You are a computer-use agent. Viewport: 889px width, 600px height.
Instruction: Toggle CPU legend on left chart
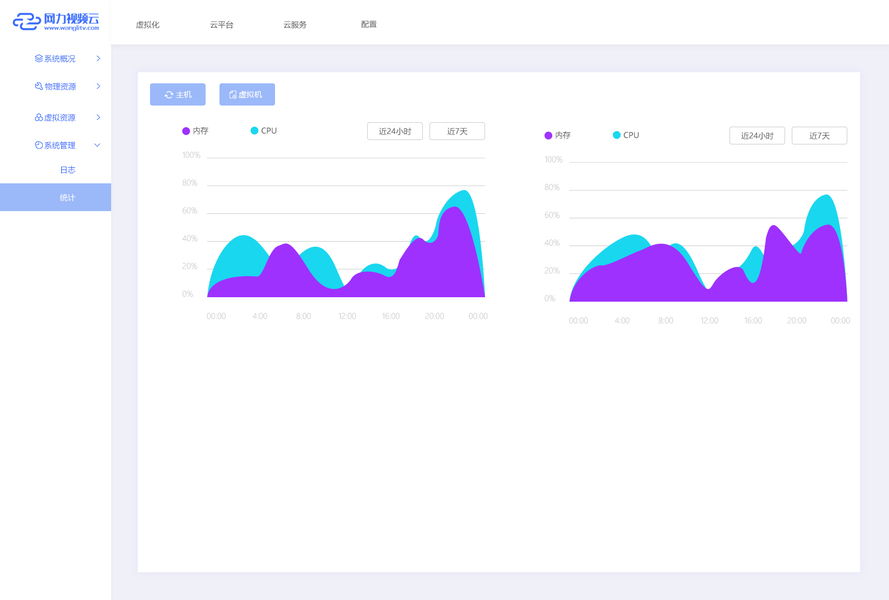point(264,131)
